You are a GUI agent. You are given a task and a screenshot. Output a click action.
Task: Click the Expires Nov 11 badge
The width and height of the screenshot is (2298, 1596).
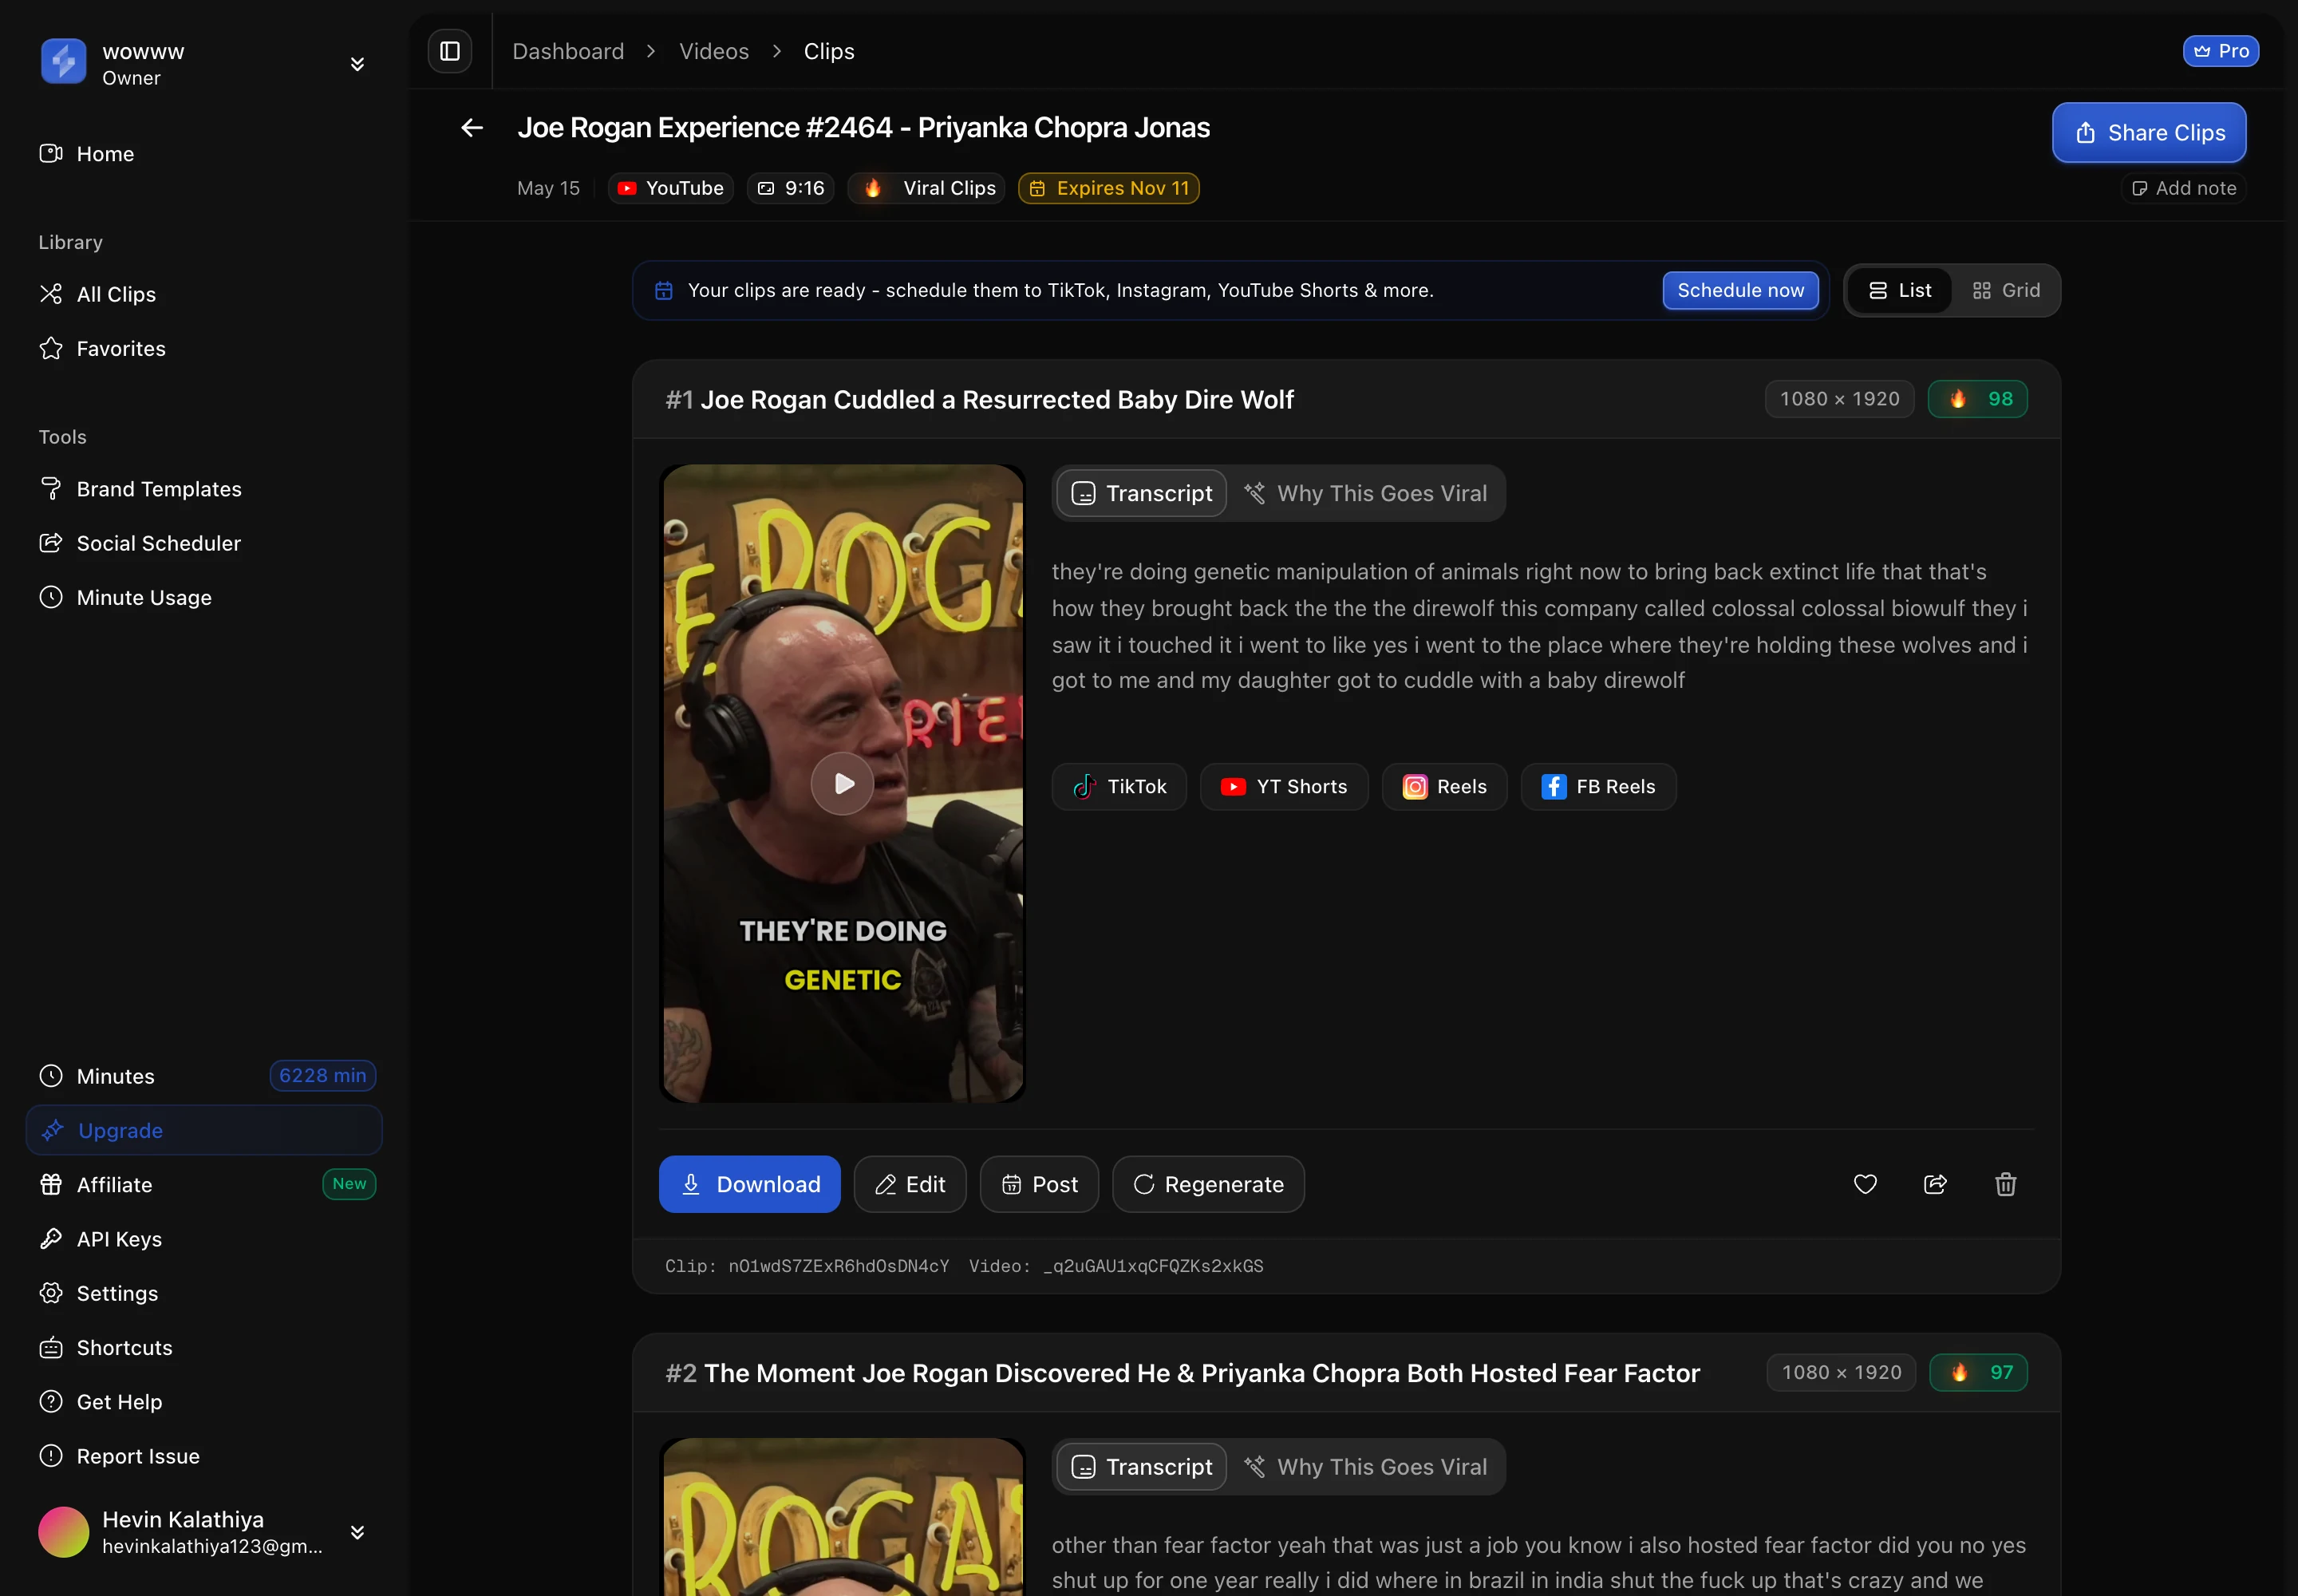pyautogui.click(x=1108, y=188)
